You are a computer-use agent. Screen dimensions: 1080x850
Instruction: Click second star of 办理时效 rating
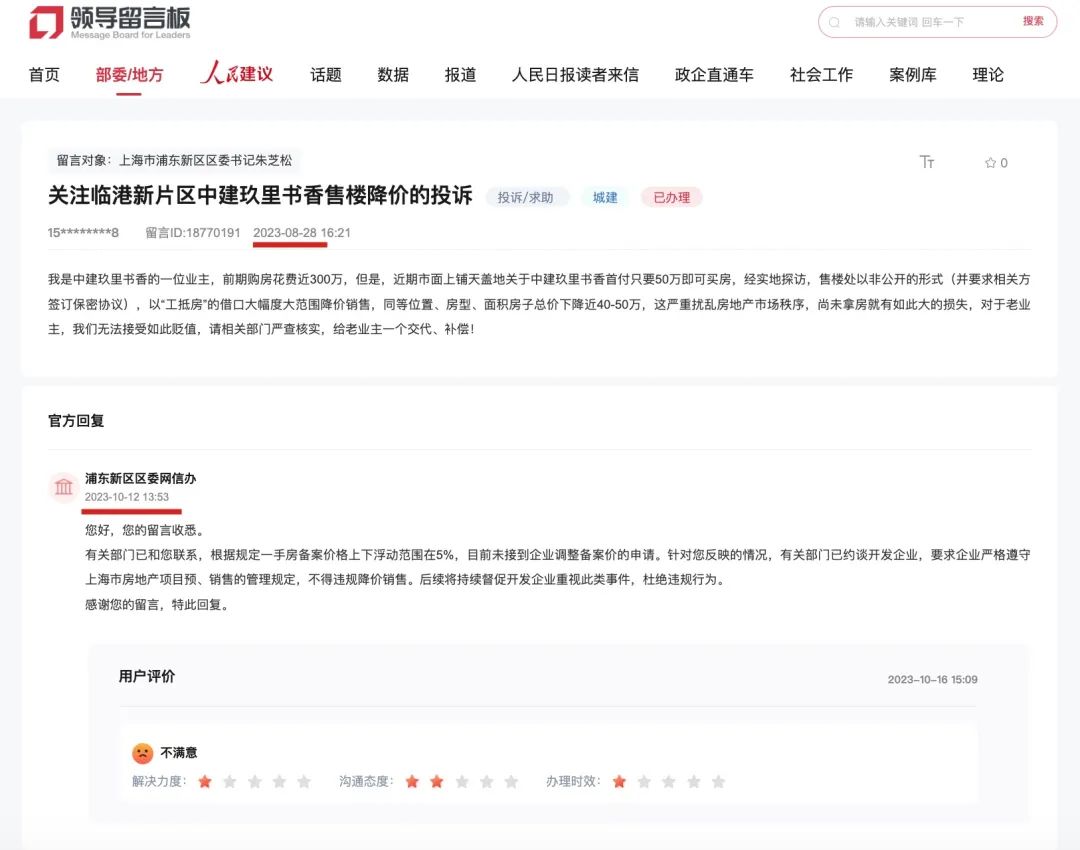(644, 781)
